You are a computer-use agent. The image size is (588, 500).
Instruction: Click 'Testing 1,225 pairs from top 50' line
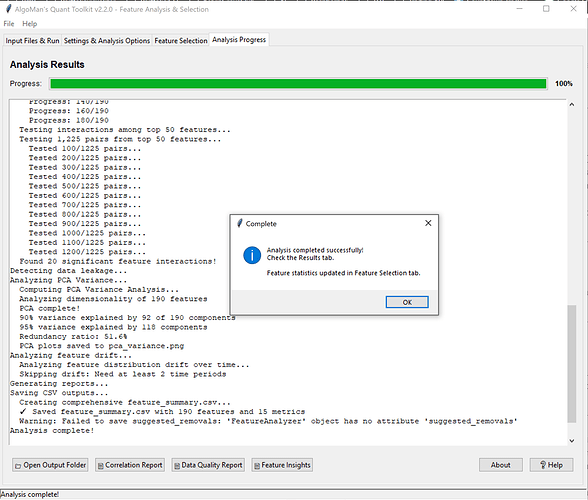click(120, 139)
